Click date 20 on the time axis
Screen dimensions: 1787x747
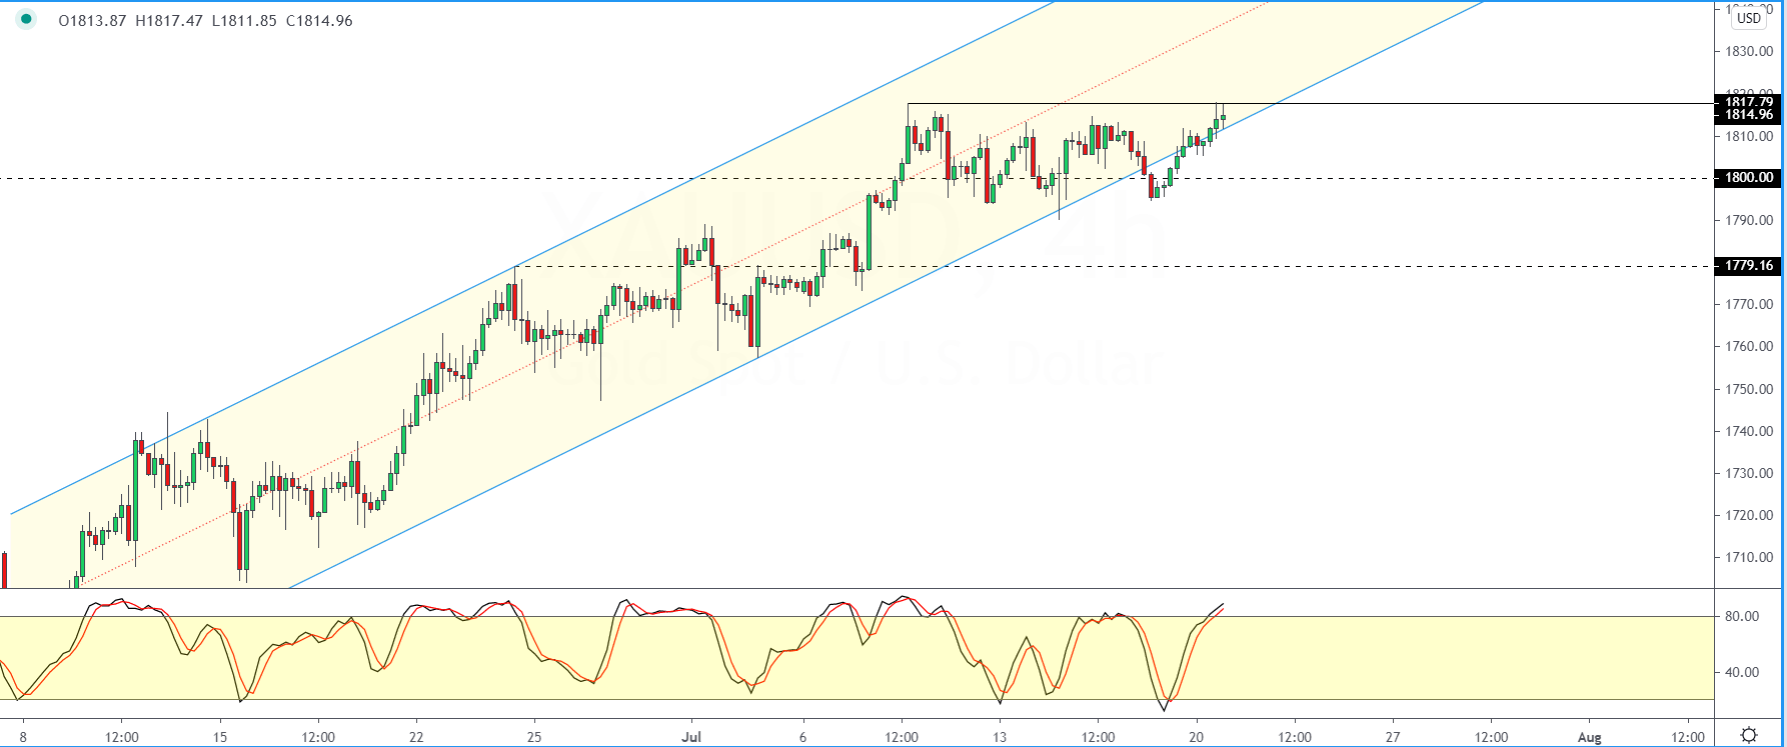pos(1196,737)
